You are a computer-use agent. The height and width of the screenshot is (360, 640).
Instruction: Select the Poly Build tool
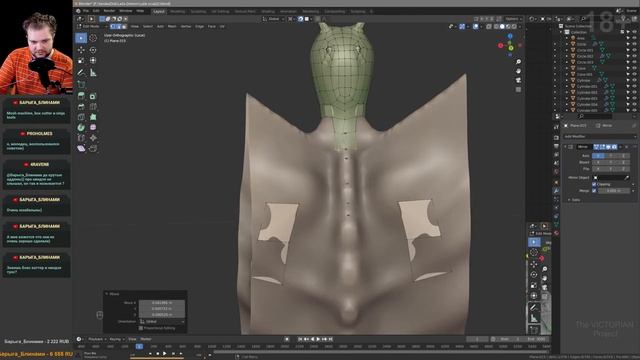(x=93, y=117)
